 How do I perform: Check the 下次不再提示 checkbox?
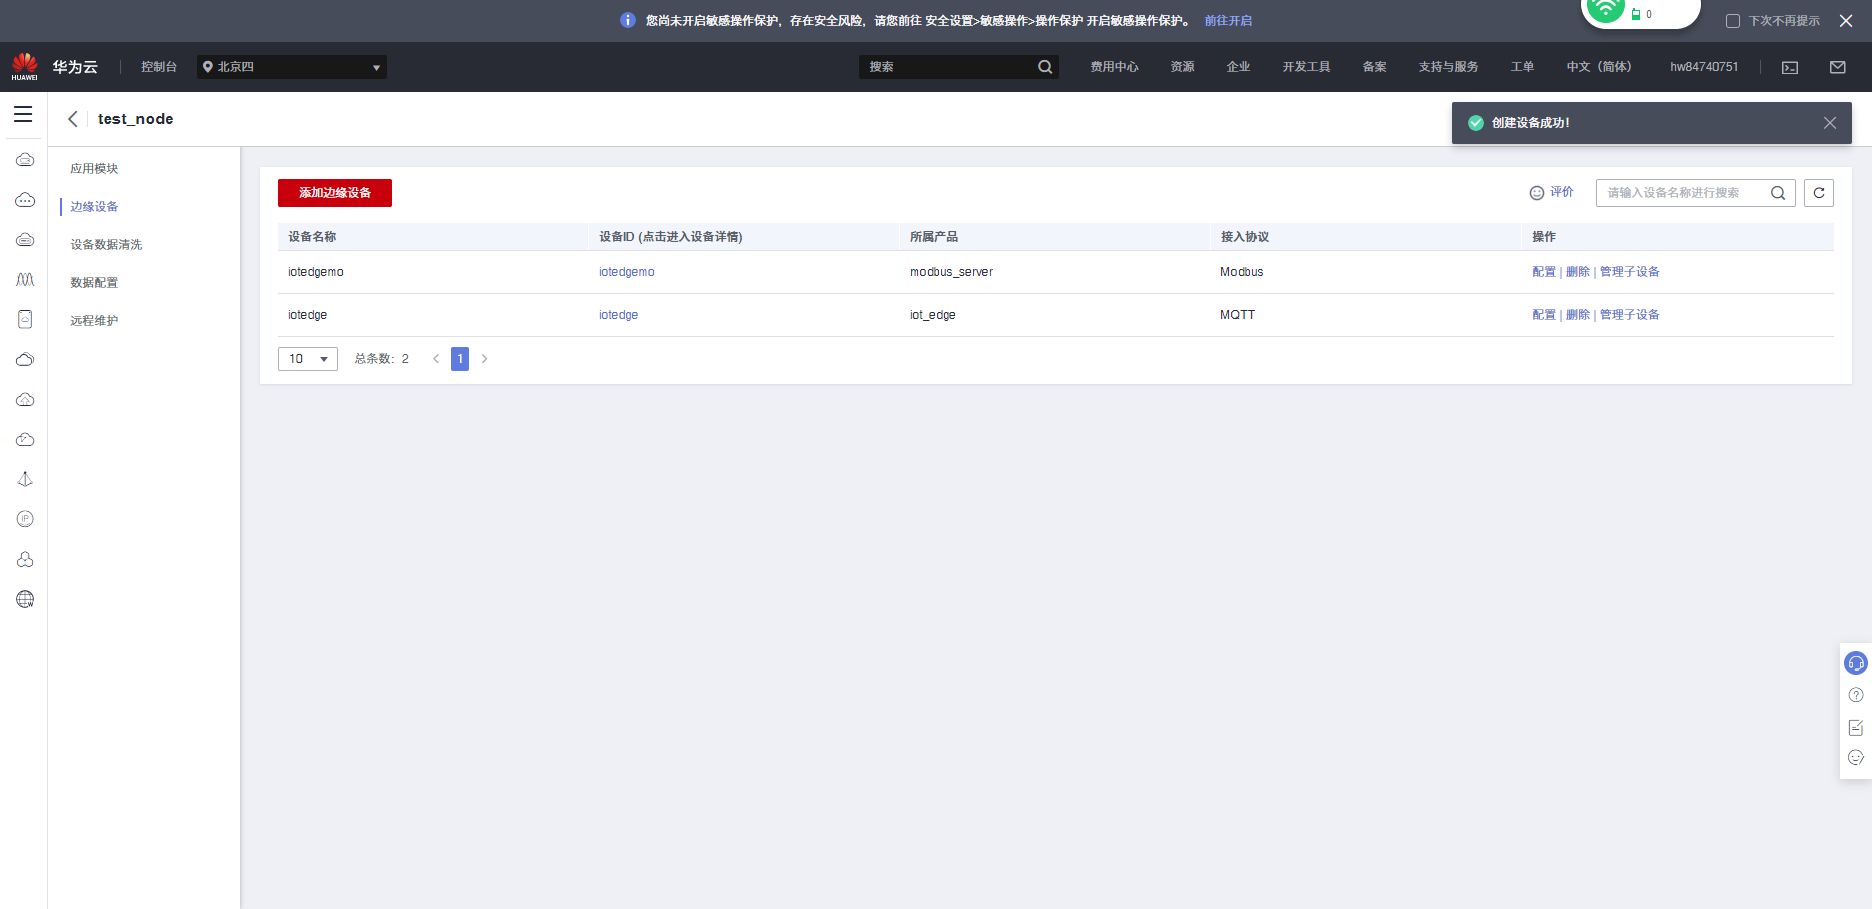tap(1733, 21)
